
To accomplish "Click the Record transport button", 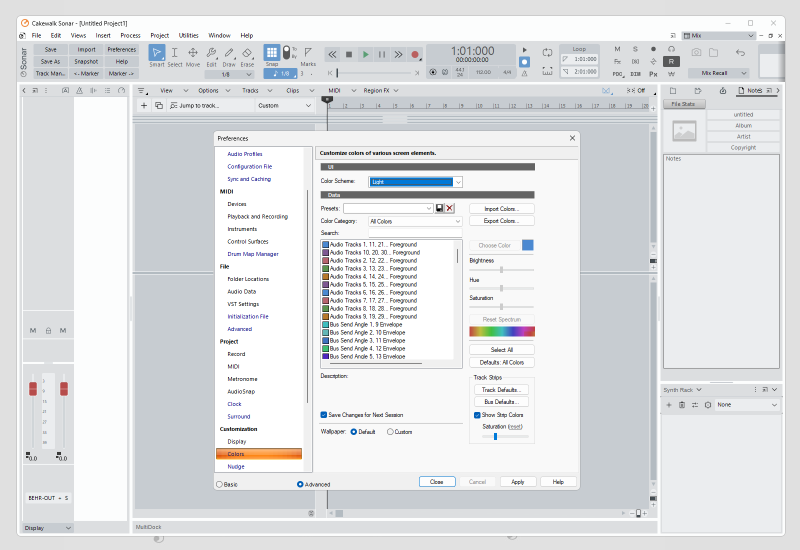I will [415, 54].
